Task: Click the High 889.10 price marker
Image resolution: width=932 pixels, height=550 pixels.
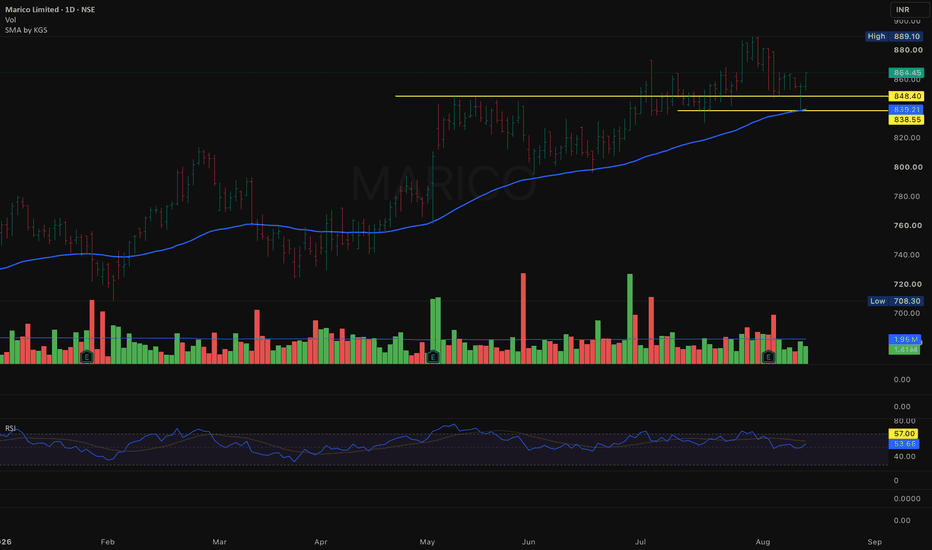Action: point(894,36)
